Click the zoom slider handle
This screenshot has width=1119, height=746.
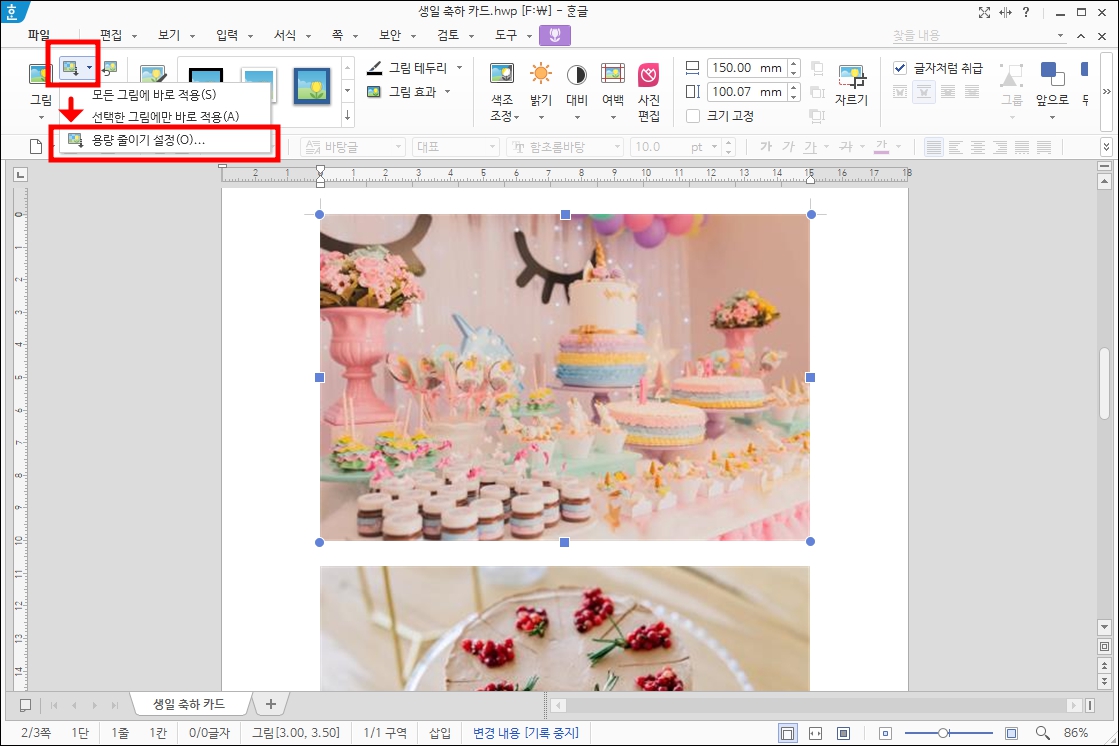pyautogui.click(x=943, y=733)
